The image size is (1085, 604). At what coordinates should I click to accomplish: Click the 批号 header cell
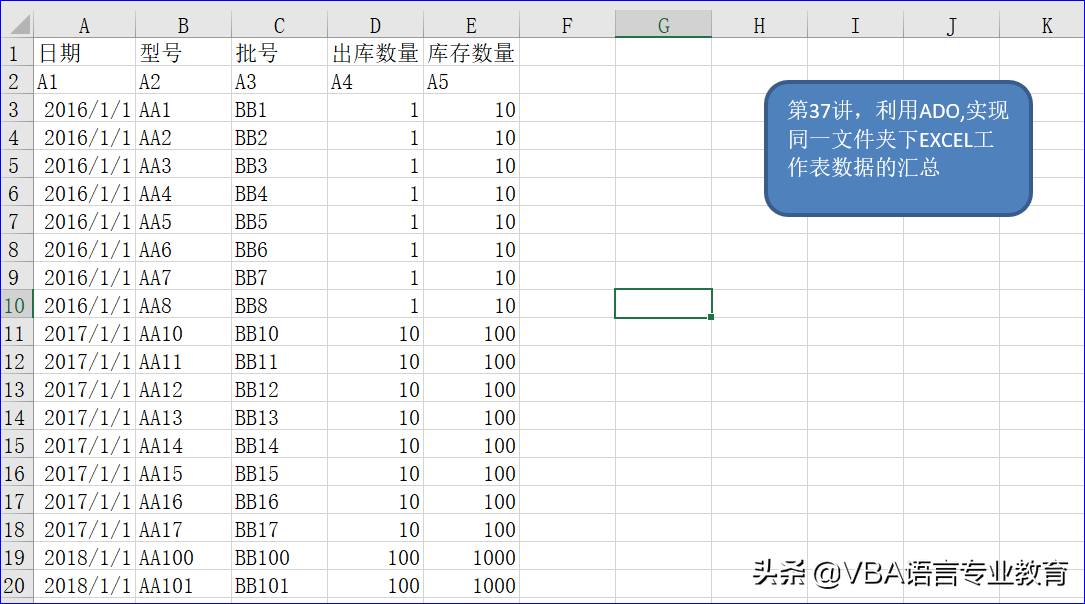click(x=279, y=53)
